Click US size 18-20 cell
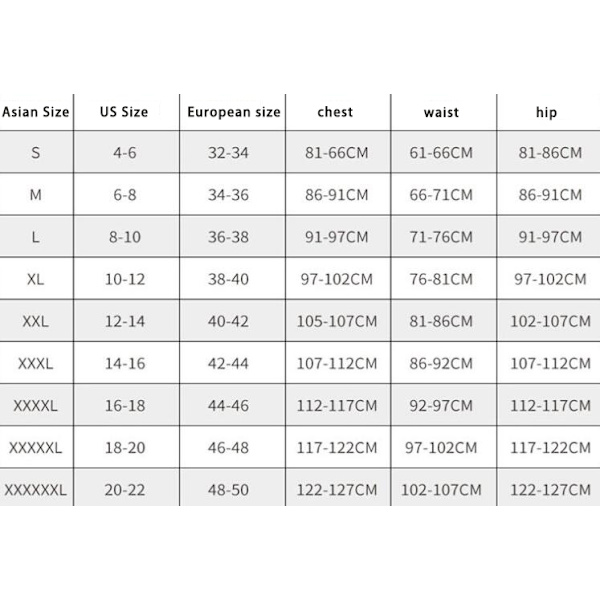 (x=124, y=448)
